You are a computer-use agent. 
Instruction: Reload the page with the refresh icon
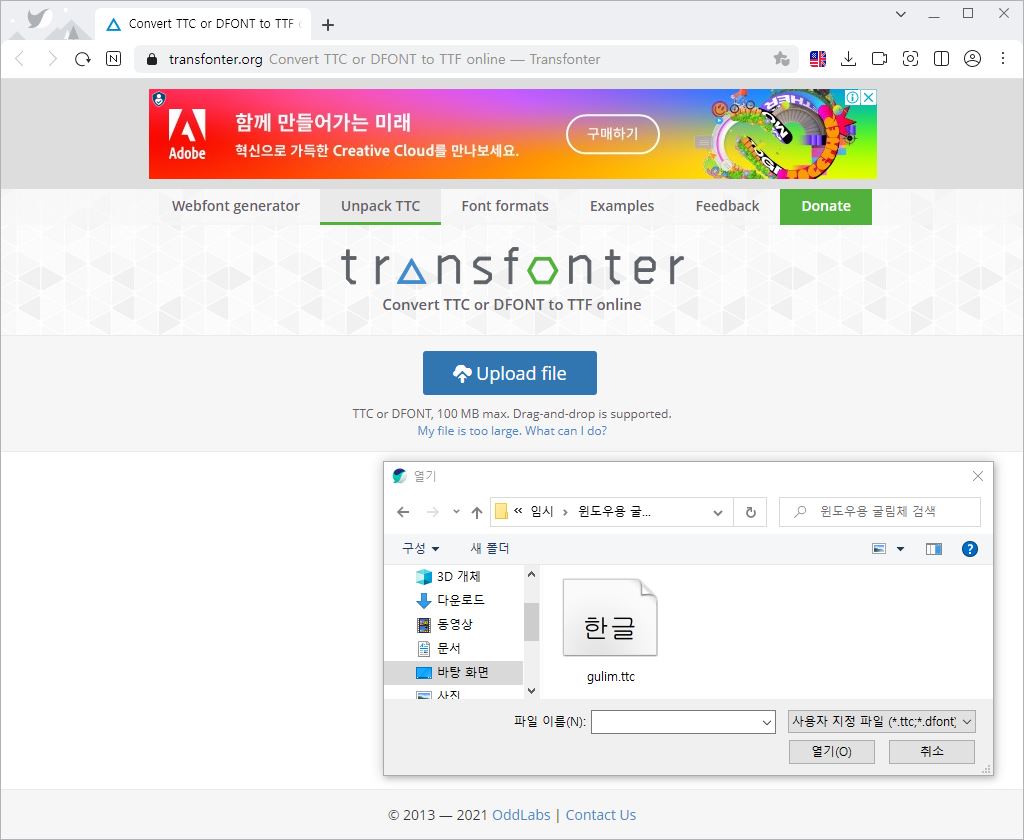click(83, 59)
